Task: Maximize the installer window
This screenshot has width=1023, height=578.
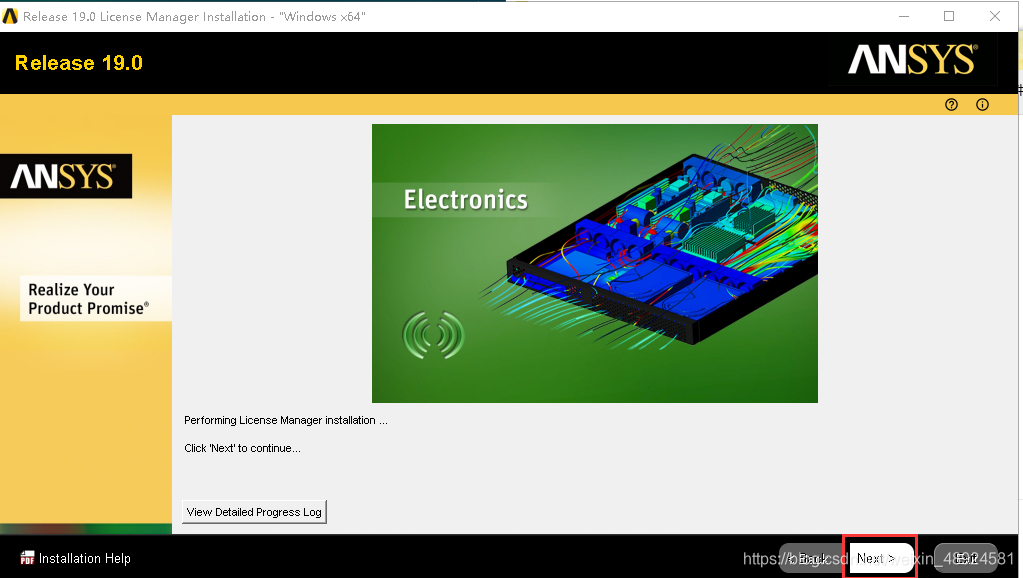Action: 949,16
